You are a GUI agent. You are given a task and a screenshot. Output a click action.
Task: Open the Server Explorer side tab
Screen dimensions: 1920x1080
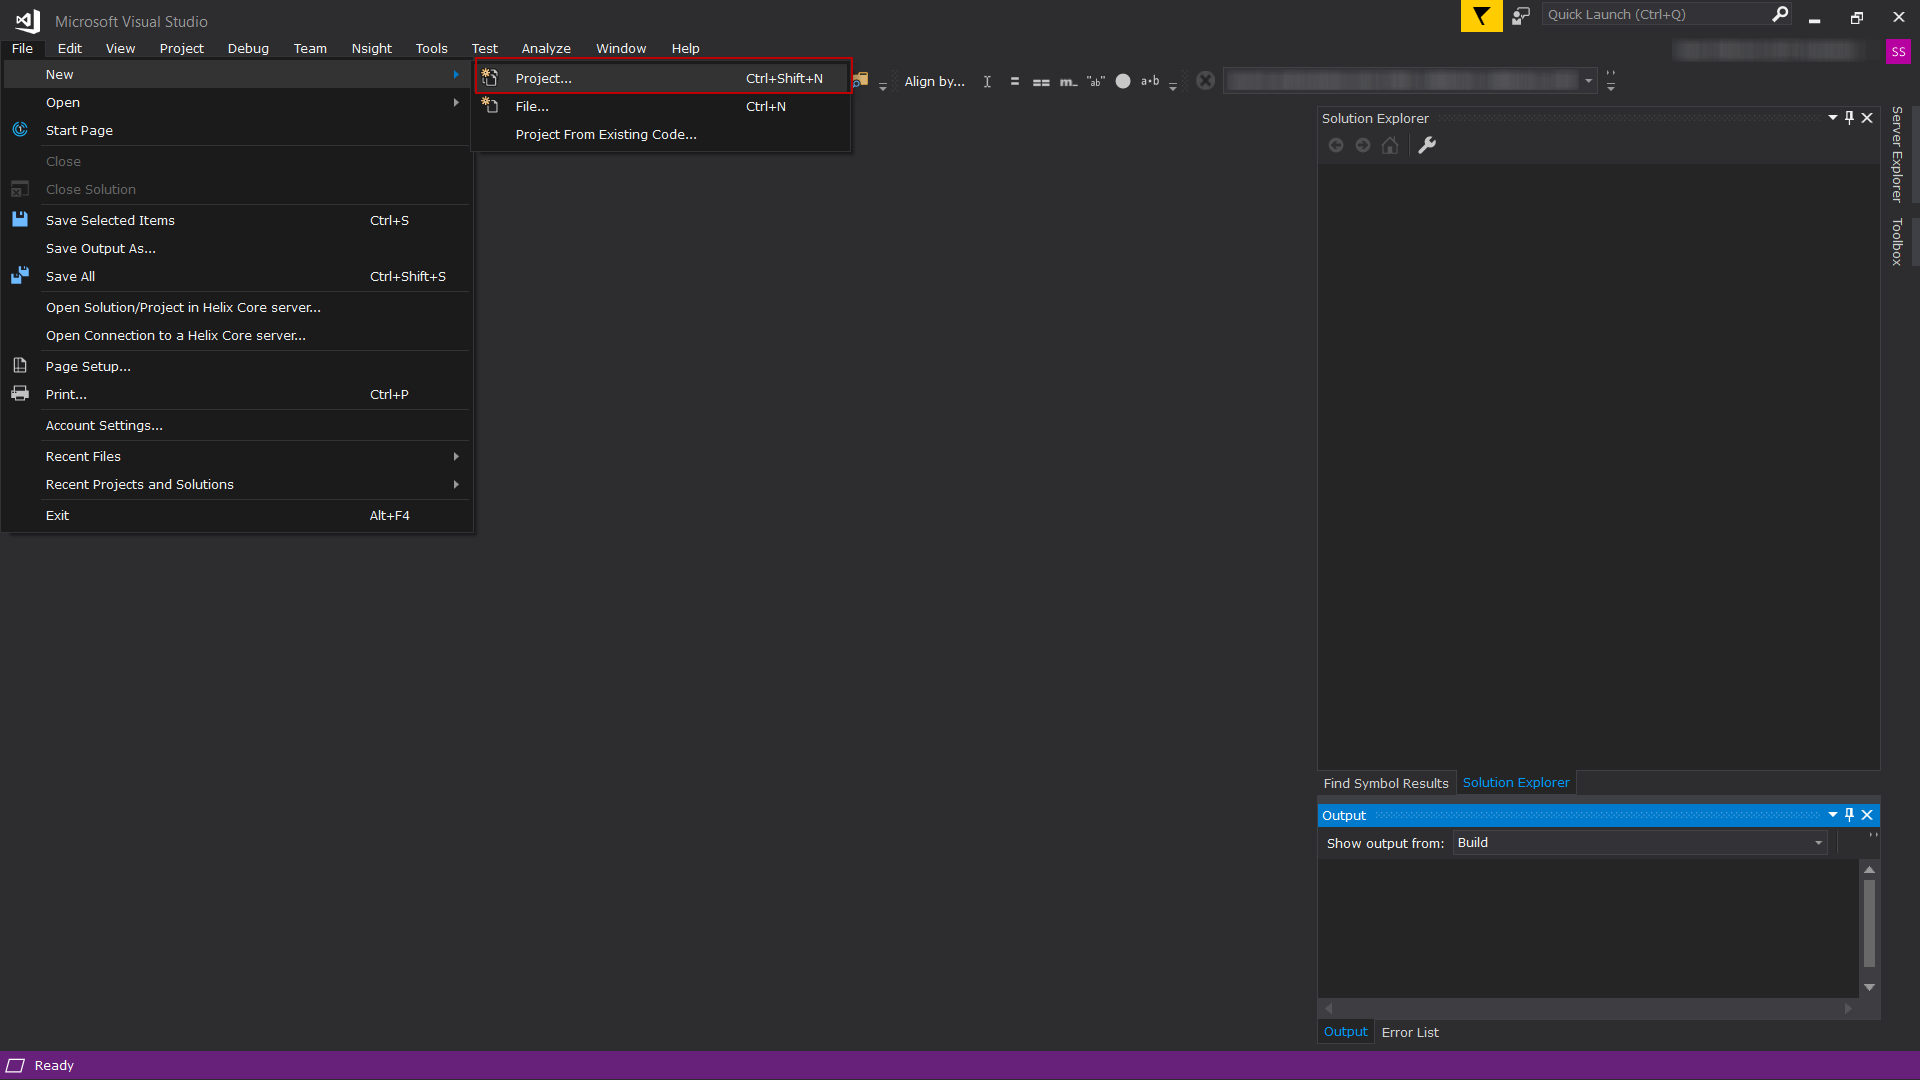[x=1897, y=154]
